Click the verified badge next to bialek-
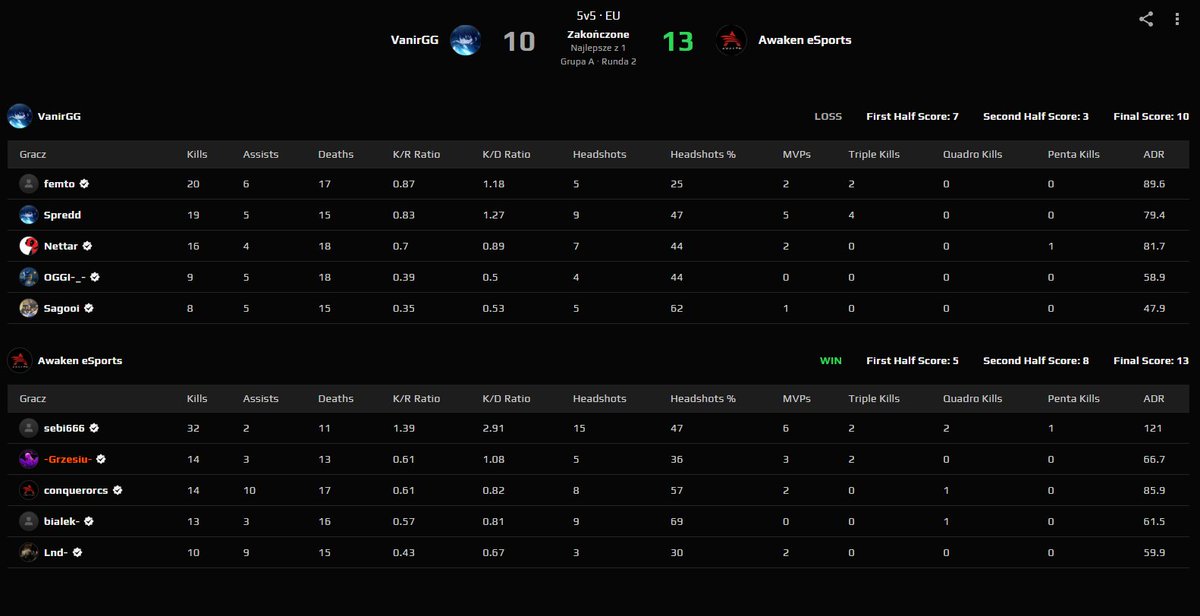Image resolution: width=1200 pixels, height=616 pixels. (x=88, y=521)
